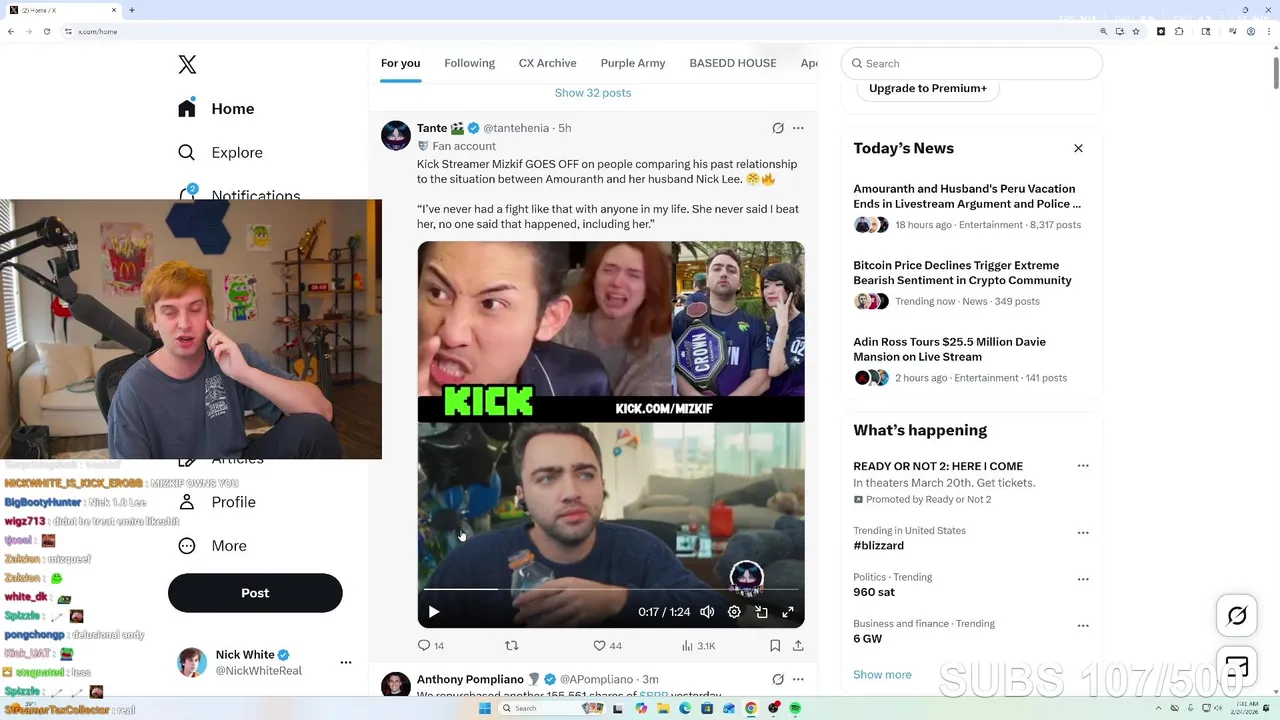Open Notifications in the sidebar
The image size is (1280, 720).
click(x=239, y=195)
